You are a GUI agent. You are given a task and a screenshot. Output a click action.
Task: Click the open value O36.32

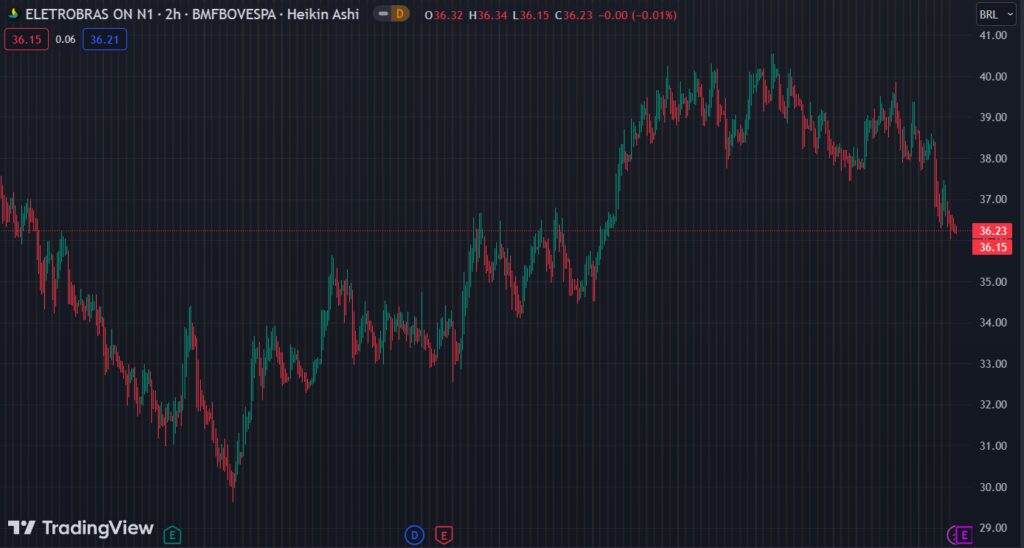[x=443, y=15]
